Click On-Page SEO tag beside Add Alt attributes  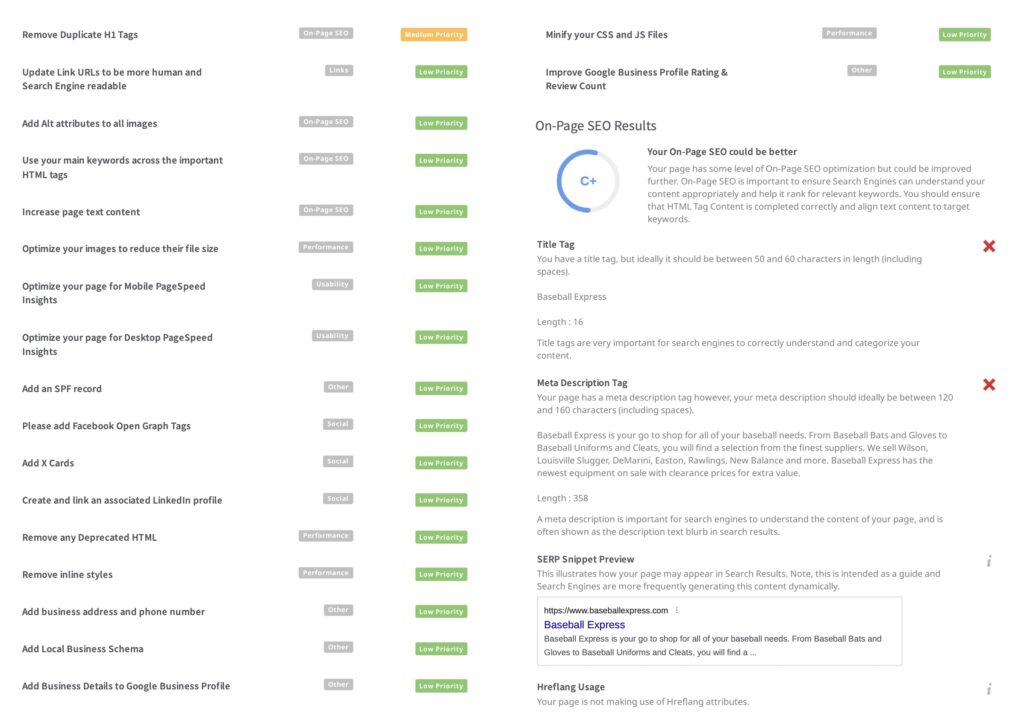point(326,122)
